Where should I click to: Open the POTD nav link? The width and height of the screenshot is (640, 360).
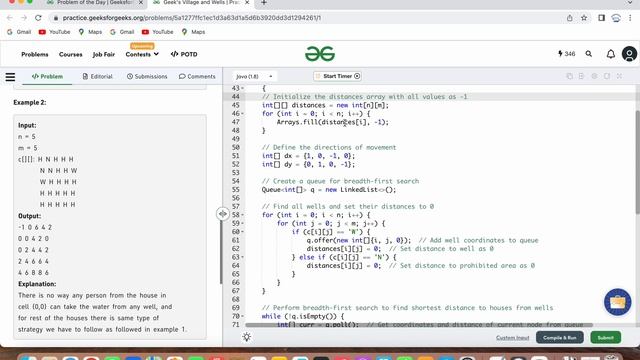(184, 54)
